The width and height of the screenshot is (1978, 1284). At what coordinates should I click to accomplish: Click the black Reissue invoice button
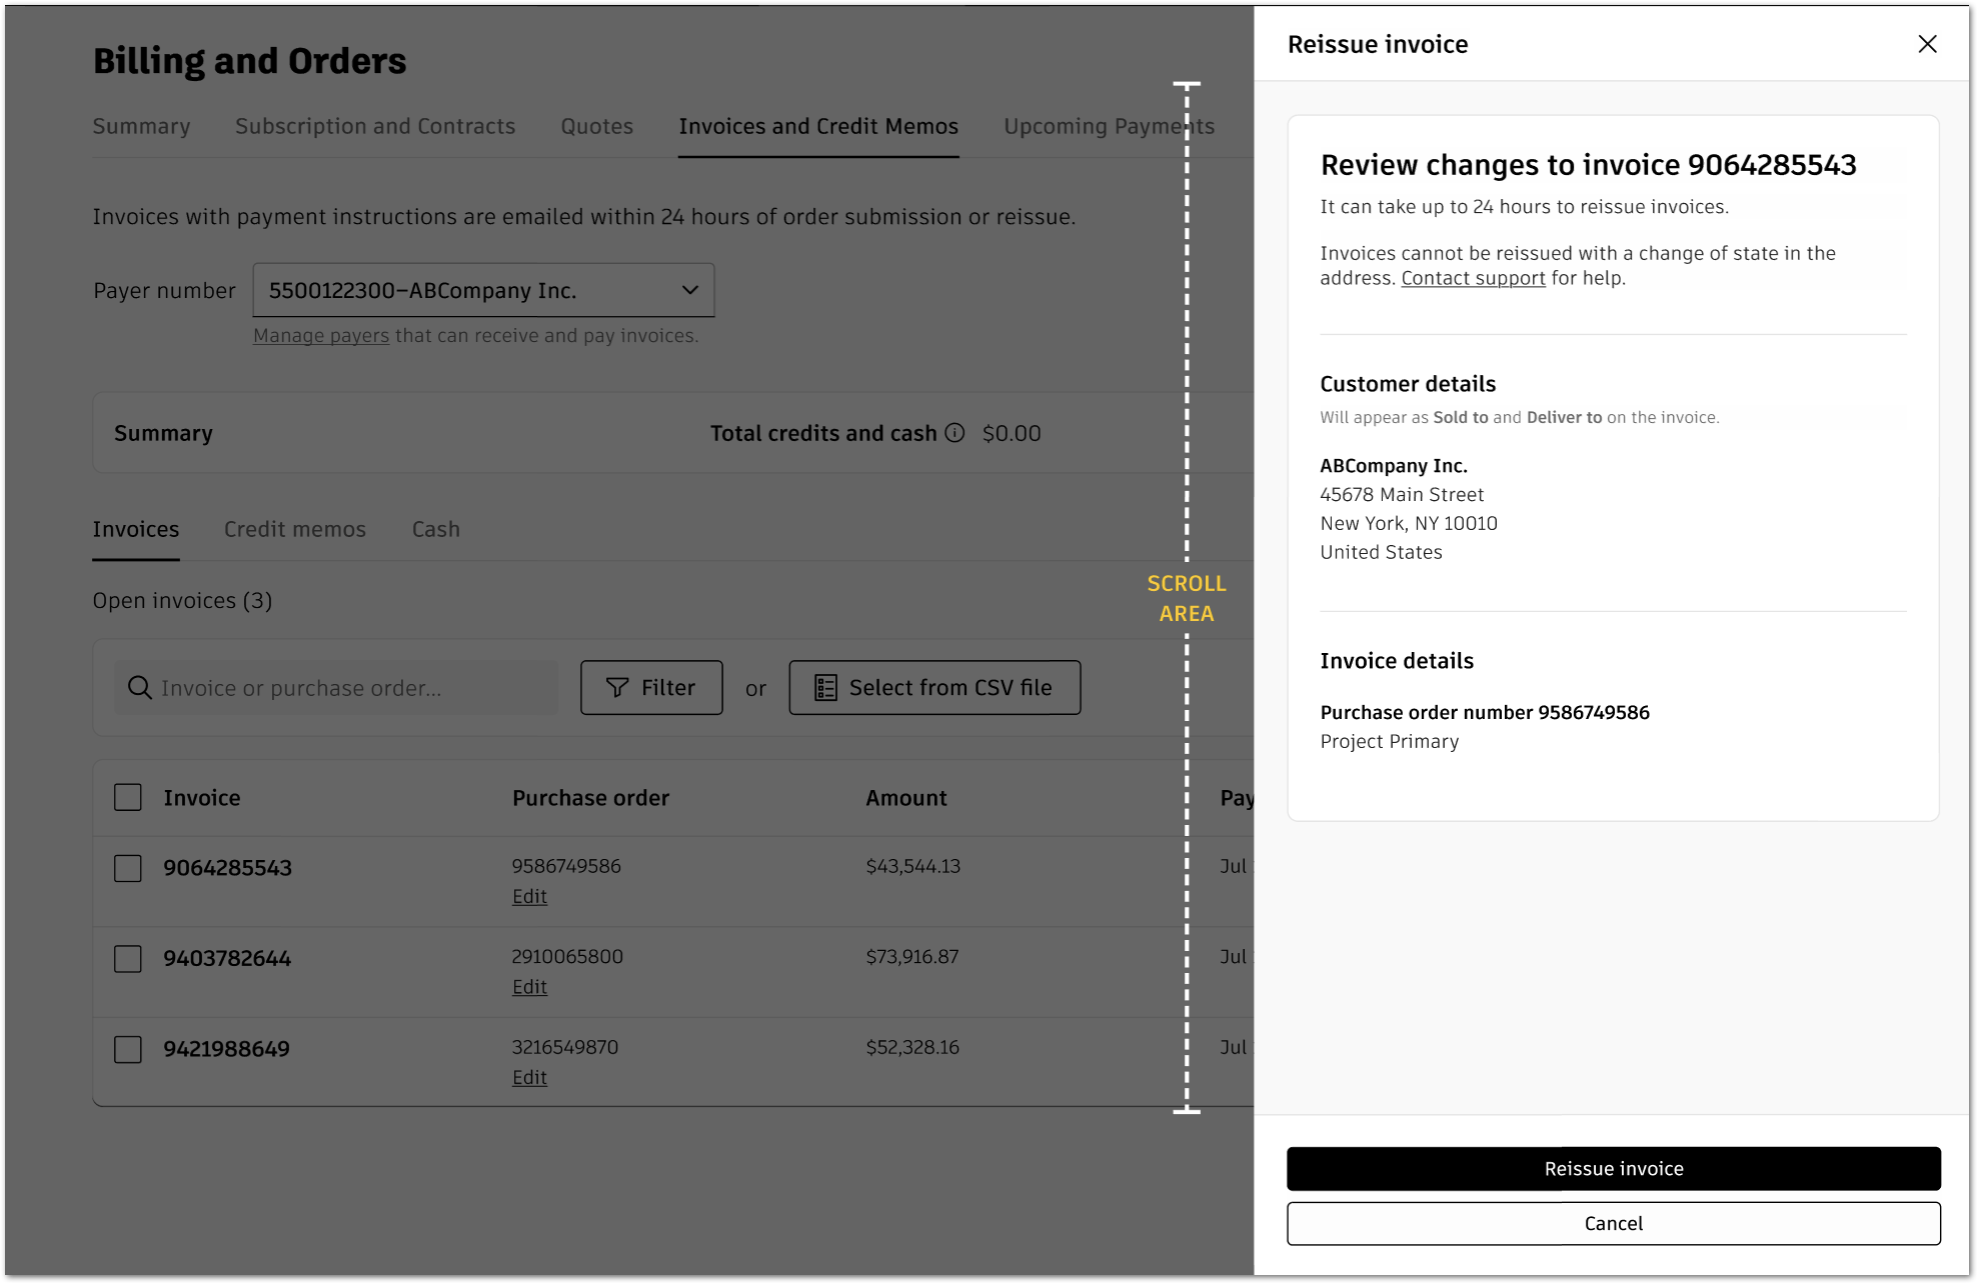click(x=1613, y=1168)
